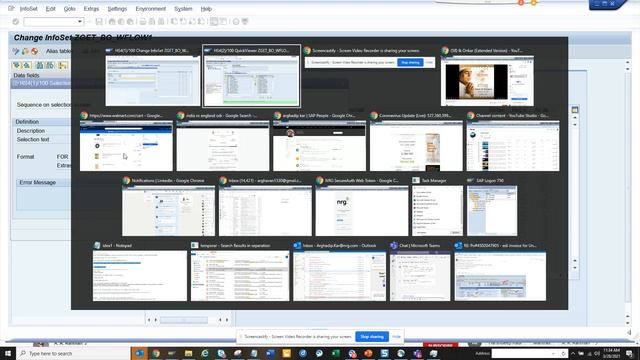Open the Settings menu

coord(117,9)
